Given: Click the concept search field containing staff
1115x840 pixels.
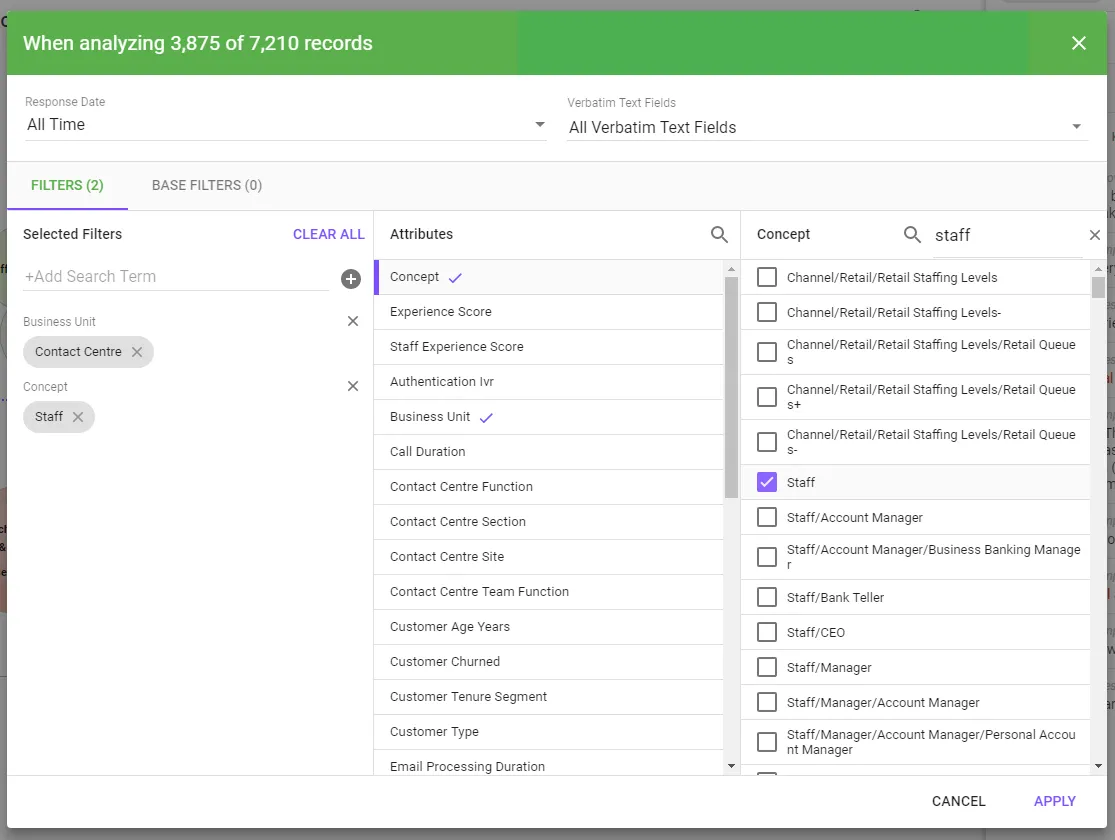Looking at the screenshot, I should tap(1008, 235).
